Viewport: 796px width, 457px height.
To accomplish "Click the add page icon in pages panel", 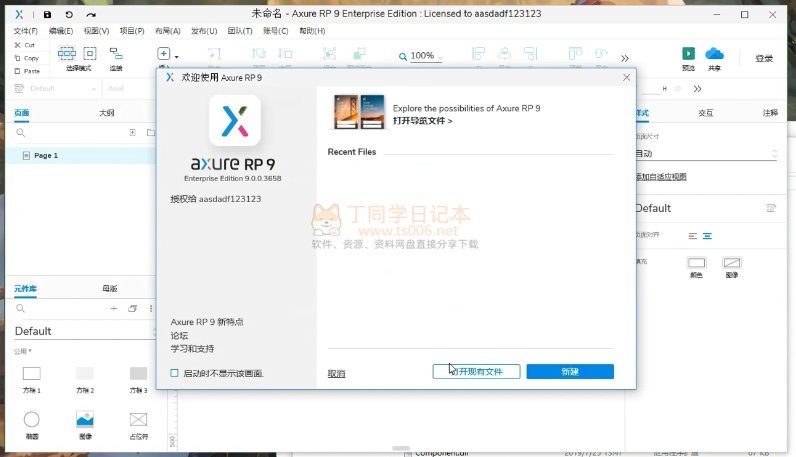I will coord(132,133).
